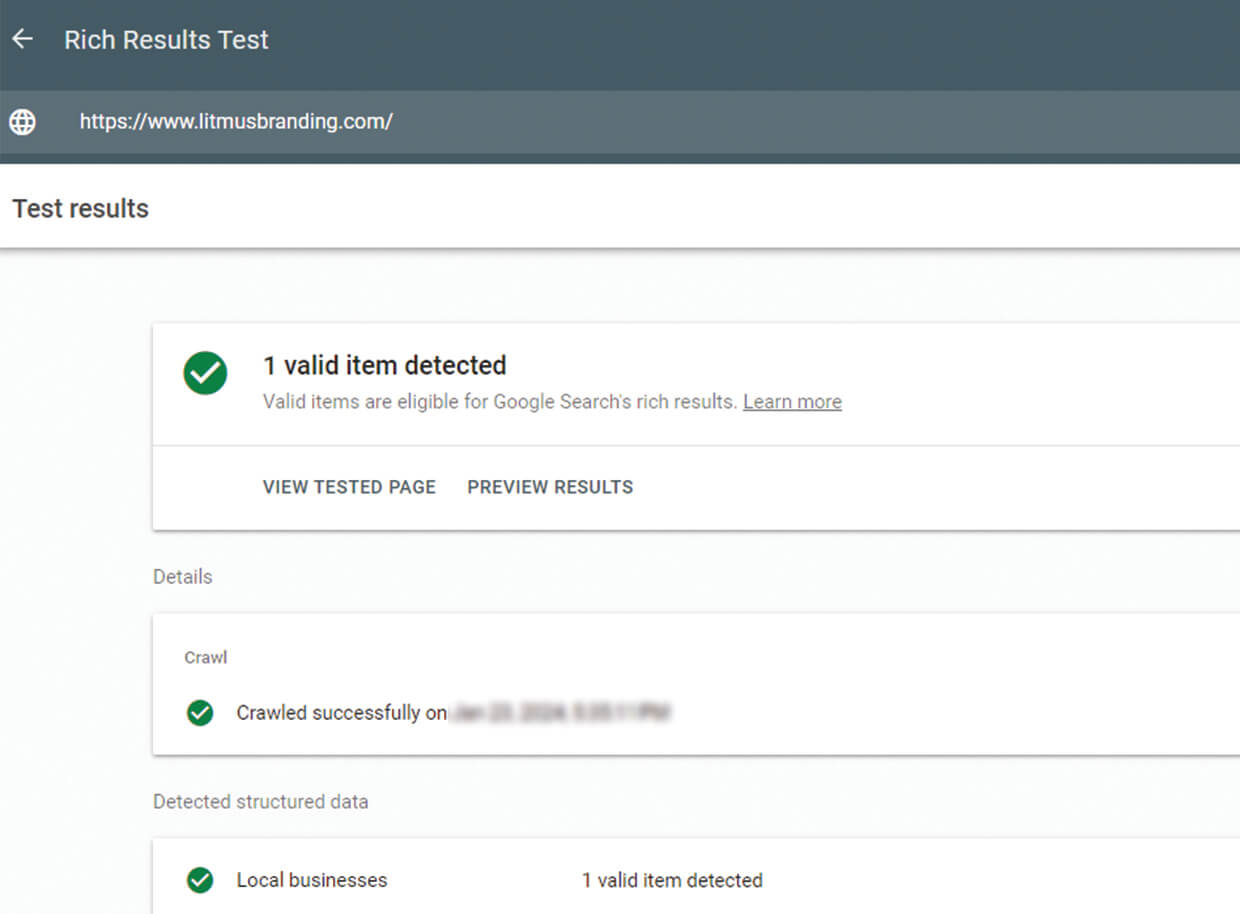Expand the Crawl details card
Viewport: 1240px width, 914px height.
pyautogui.click(x=205, y=657)
